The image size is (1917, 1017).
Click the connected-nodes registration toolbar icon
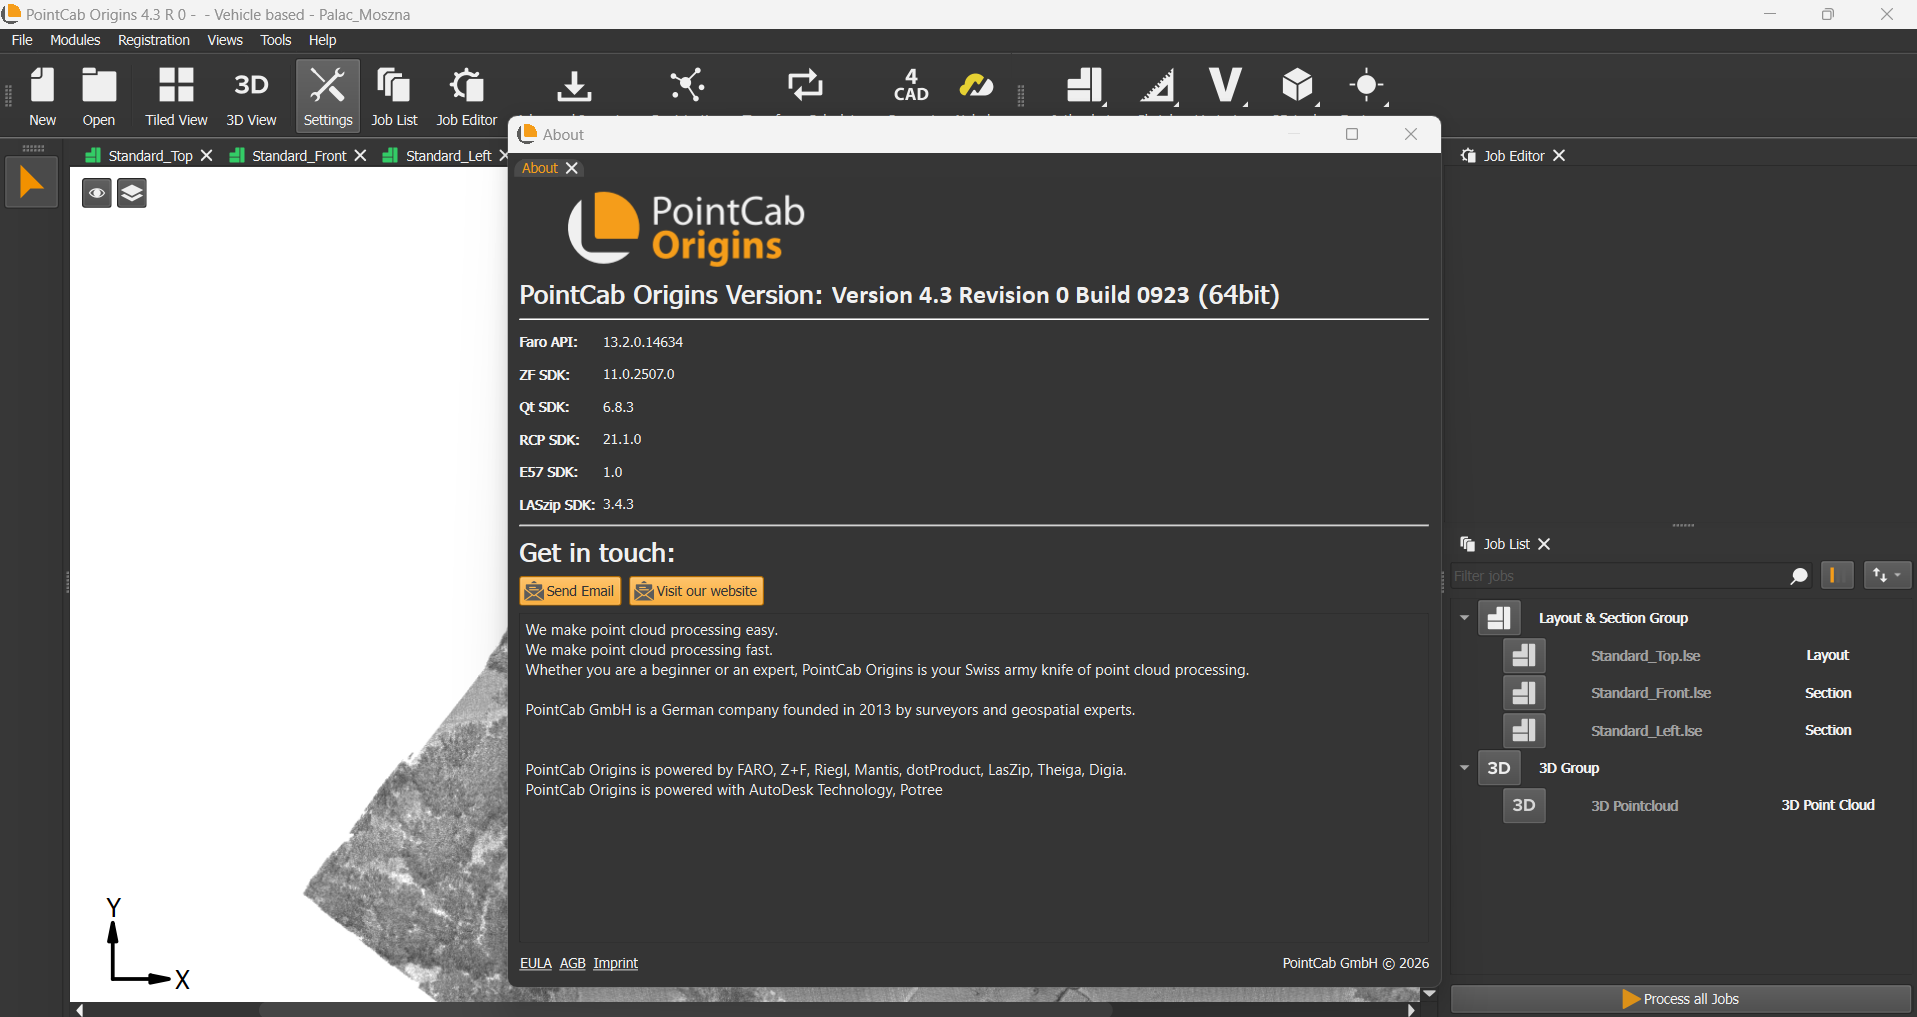(x=688, y=86)
